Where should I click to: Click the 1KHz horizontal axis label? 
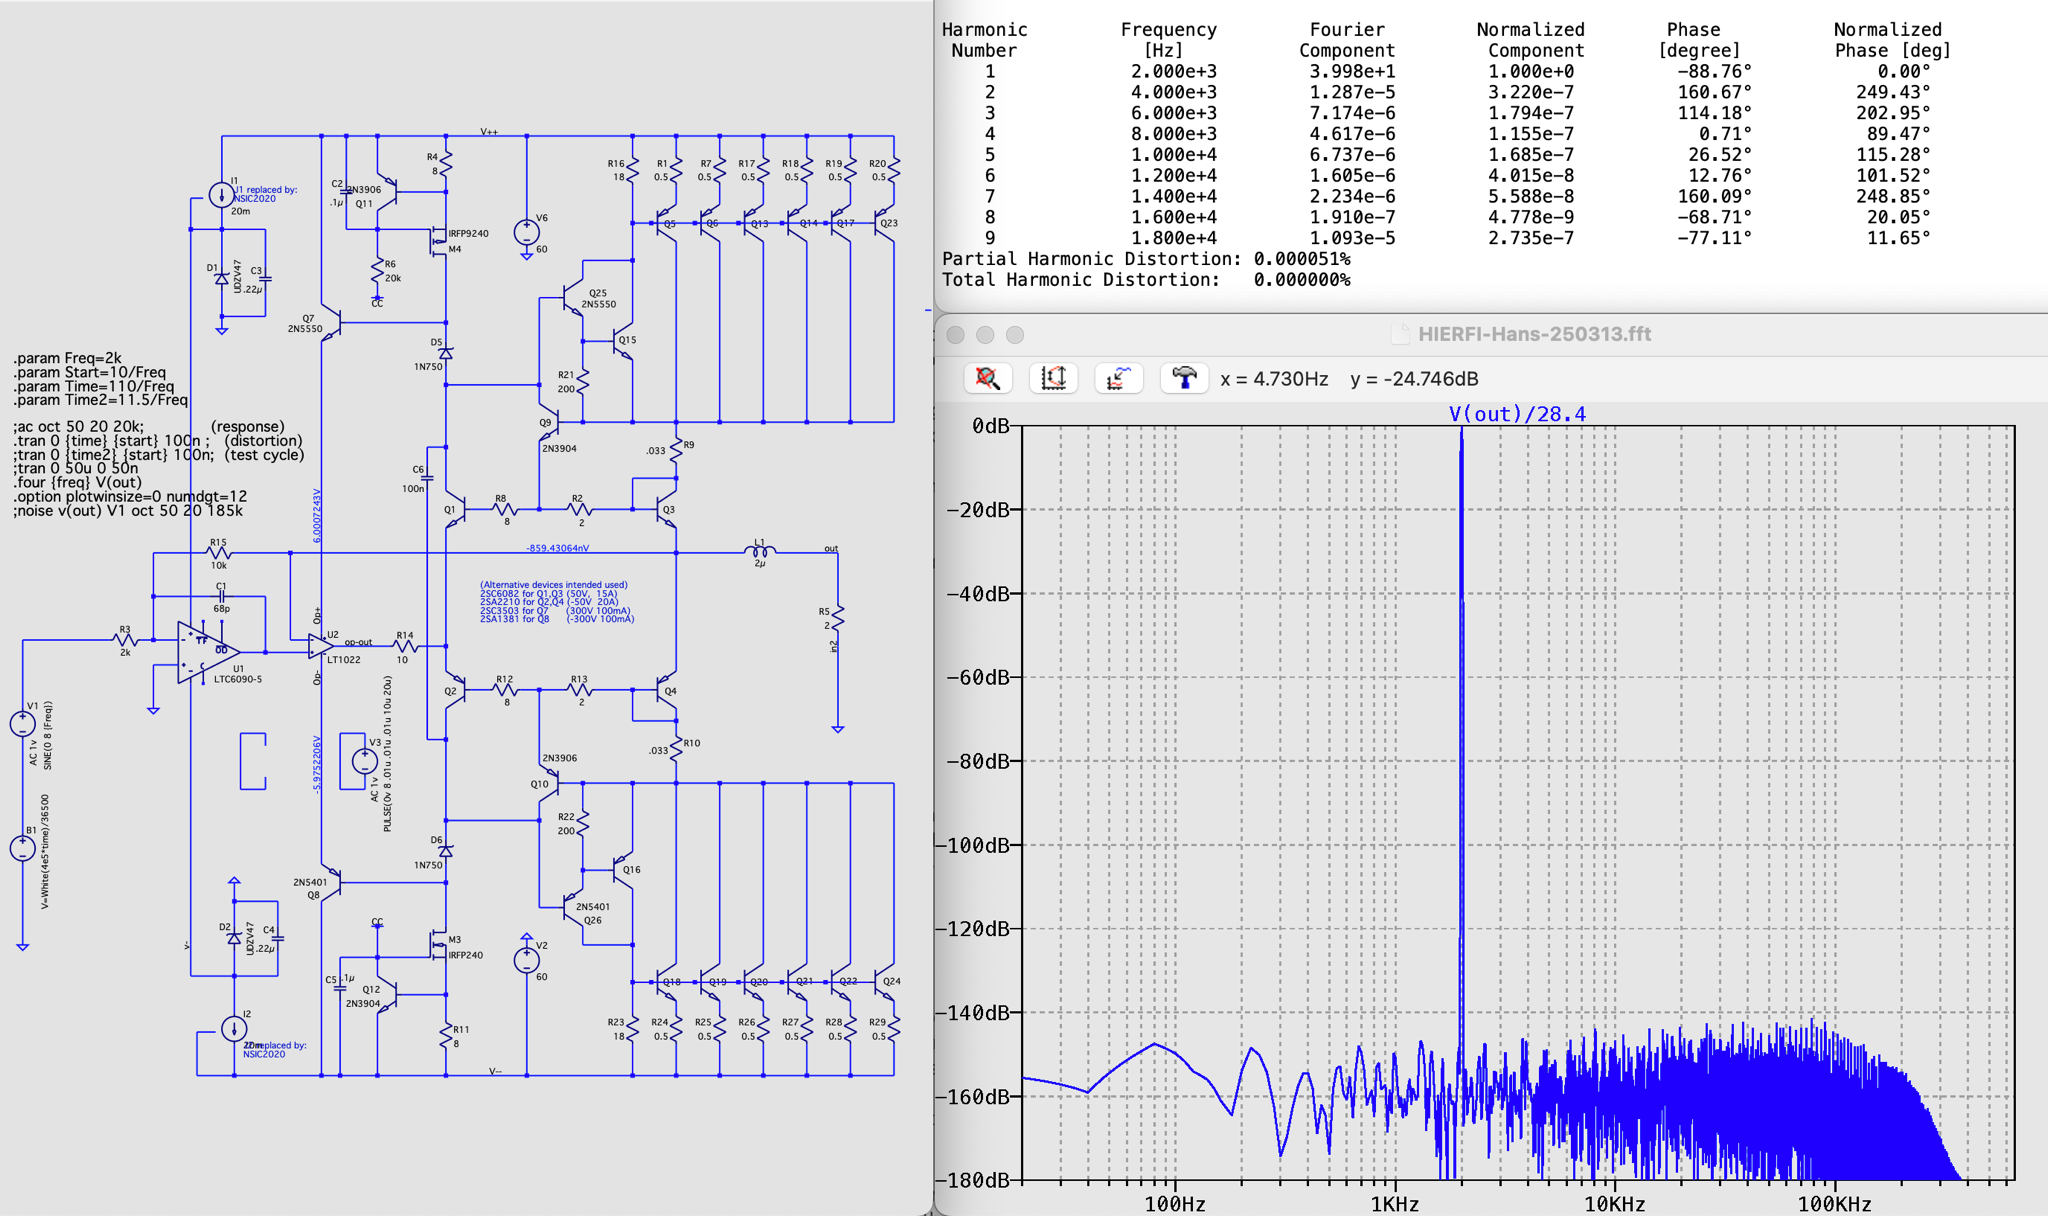(1394, 1204)
